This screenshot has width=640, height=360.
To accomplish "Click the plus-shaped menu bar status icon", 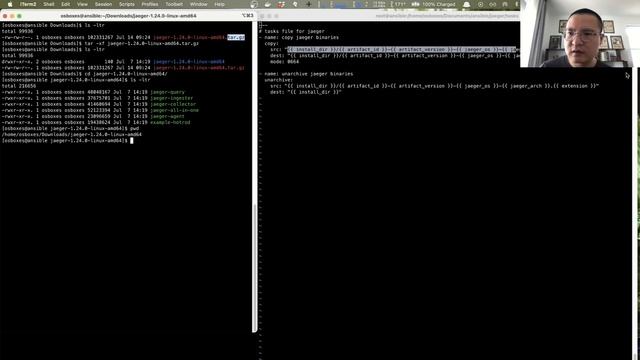I will click(309, 4).
